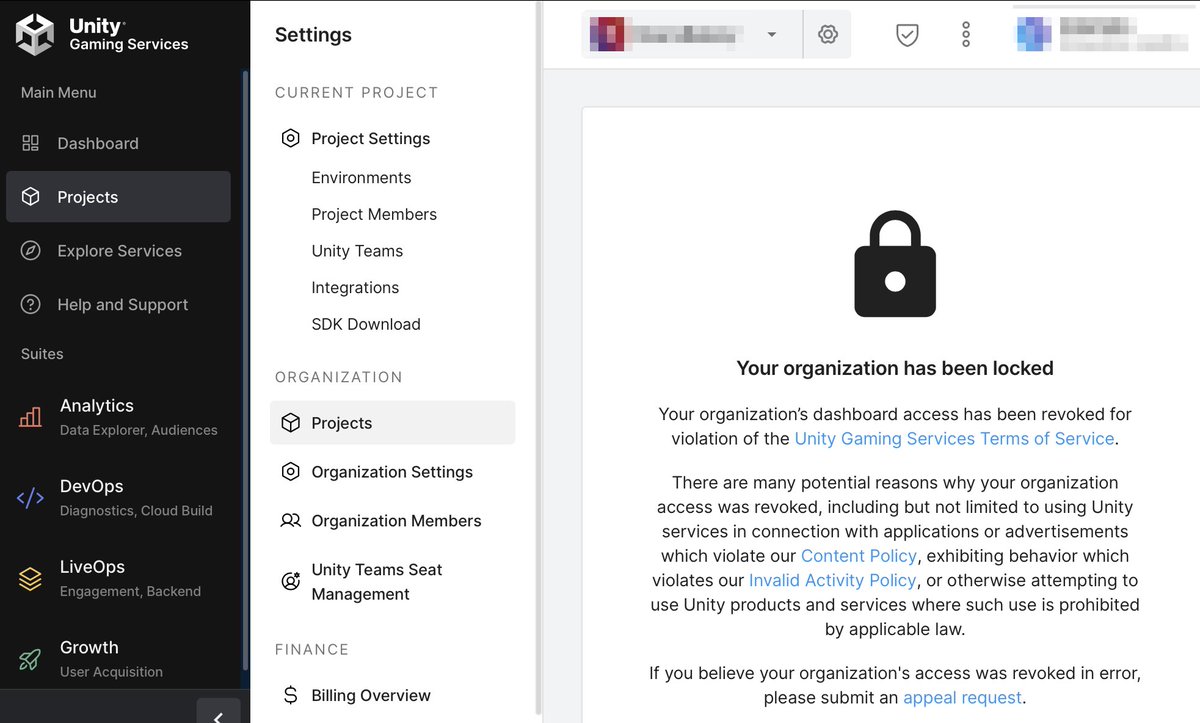Click the Organization Members people icon
The width and height of the screenshot is (1200, 723).
click(x=291, y=521)
